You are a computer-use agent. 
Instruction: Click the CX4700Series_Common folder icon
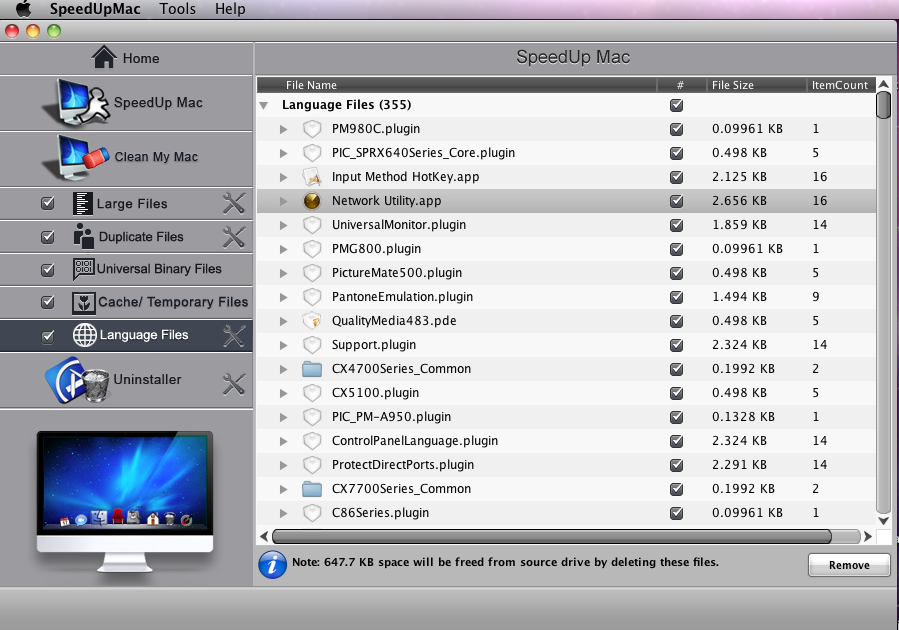pyautogui.click(x=312, y=369)
